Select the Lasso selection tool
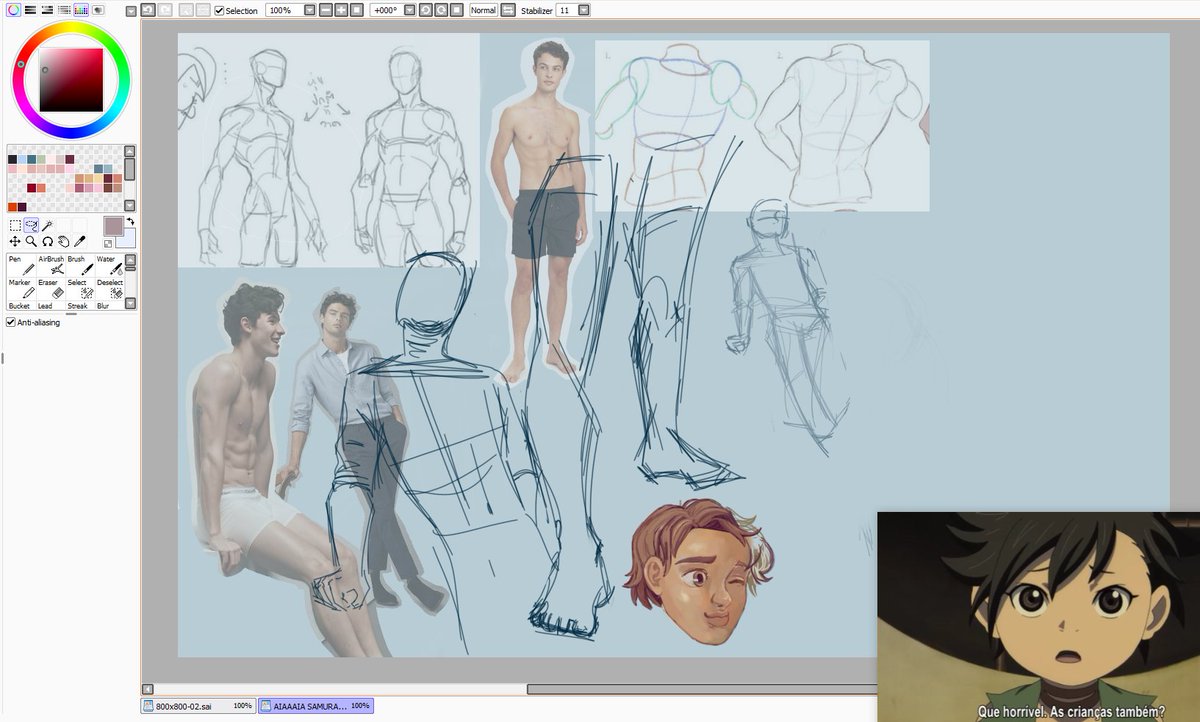 pos(31,225)
